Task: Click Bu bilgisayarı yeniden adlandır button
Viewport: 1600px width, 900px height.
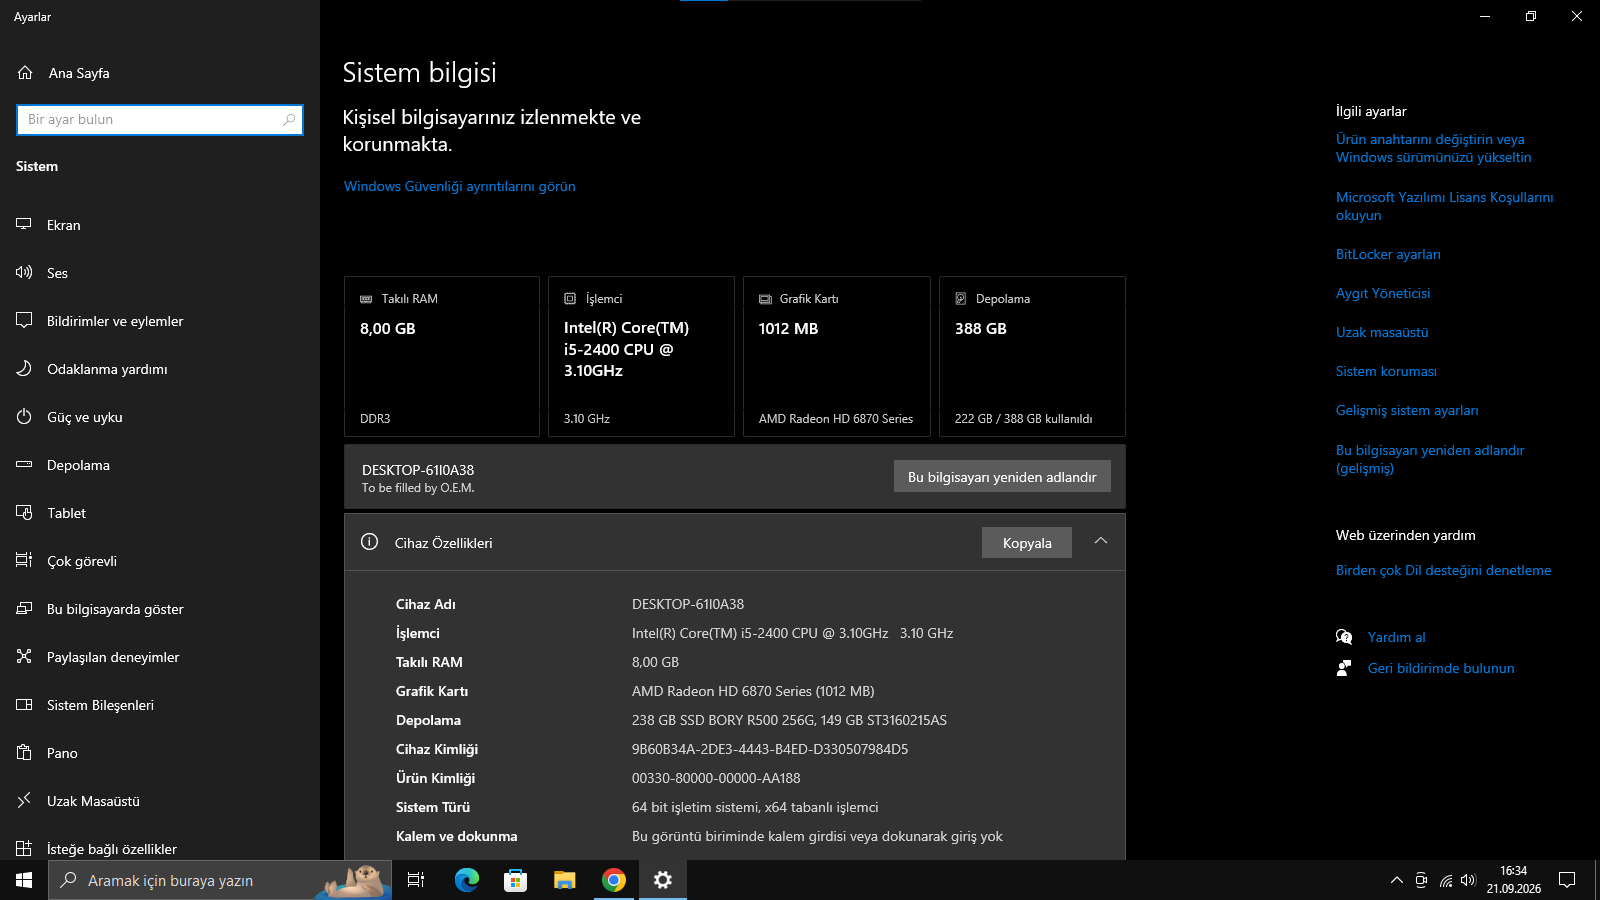Action: 1002,477
